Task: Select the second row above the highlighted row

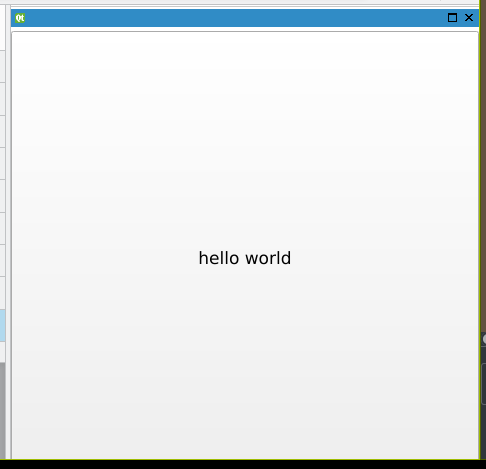Action: pos(2,261)
